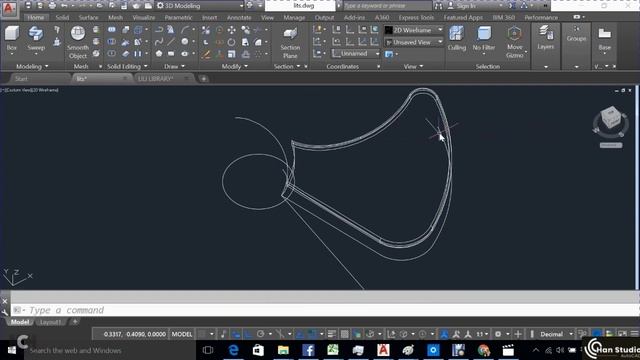The image size is (640, 360).
Task: Expand the Modify panel
Action: (234, 66)
